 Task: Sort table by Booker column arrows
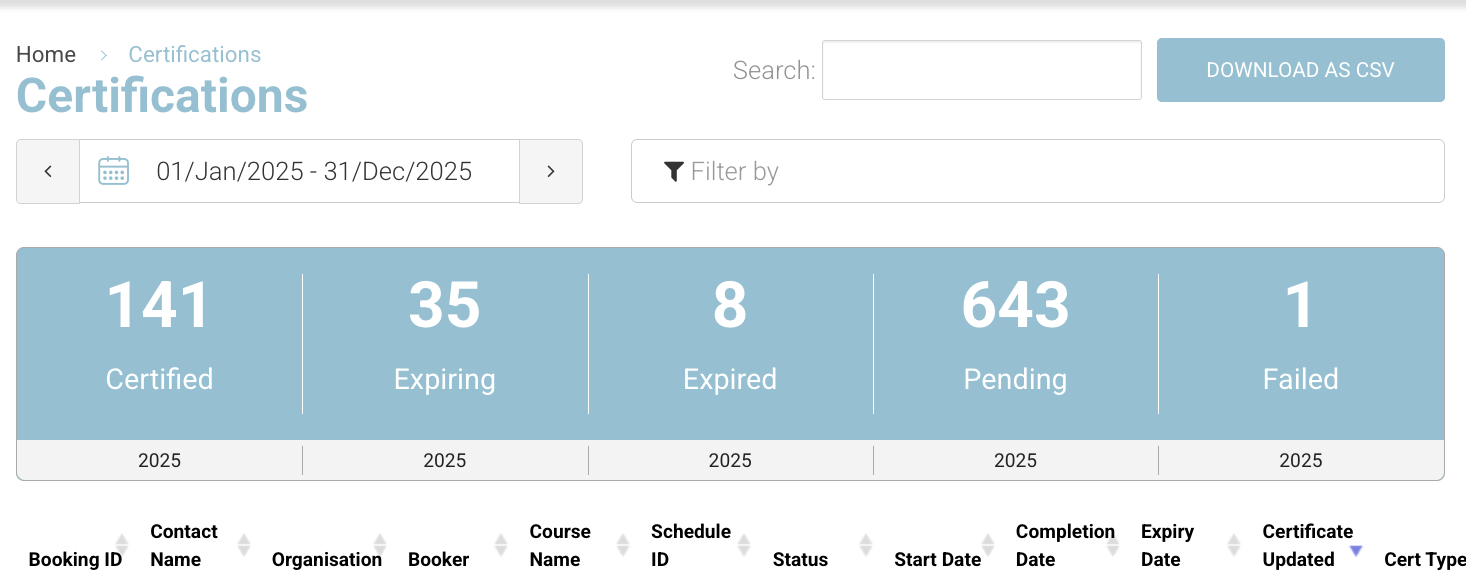tap(501, 545)
